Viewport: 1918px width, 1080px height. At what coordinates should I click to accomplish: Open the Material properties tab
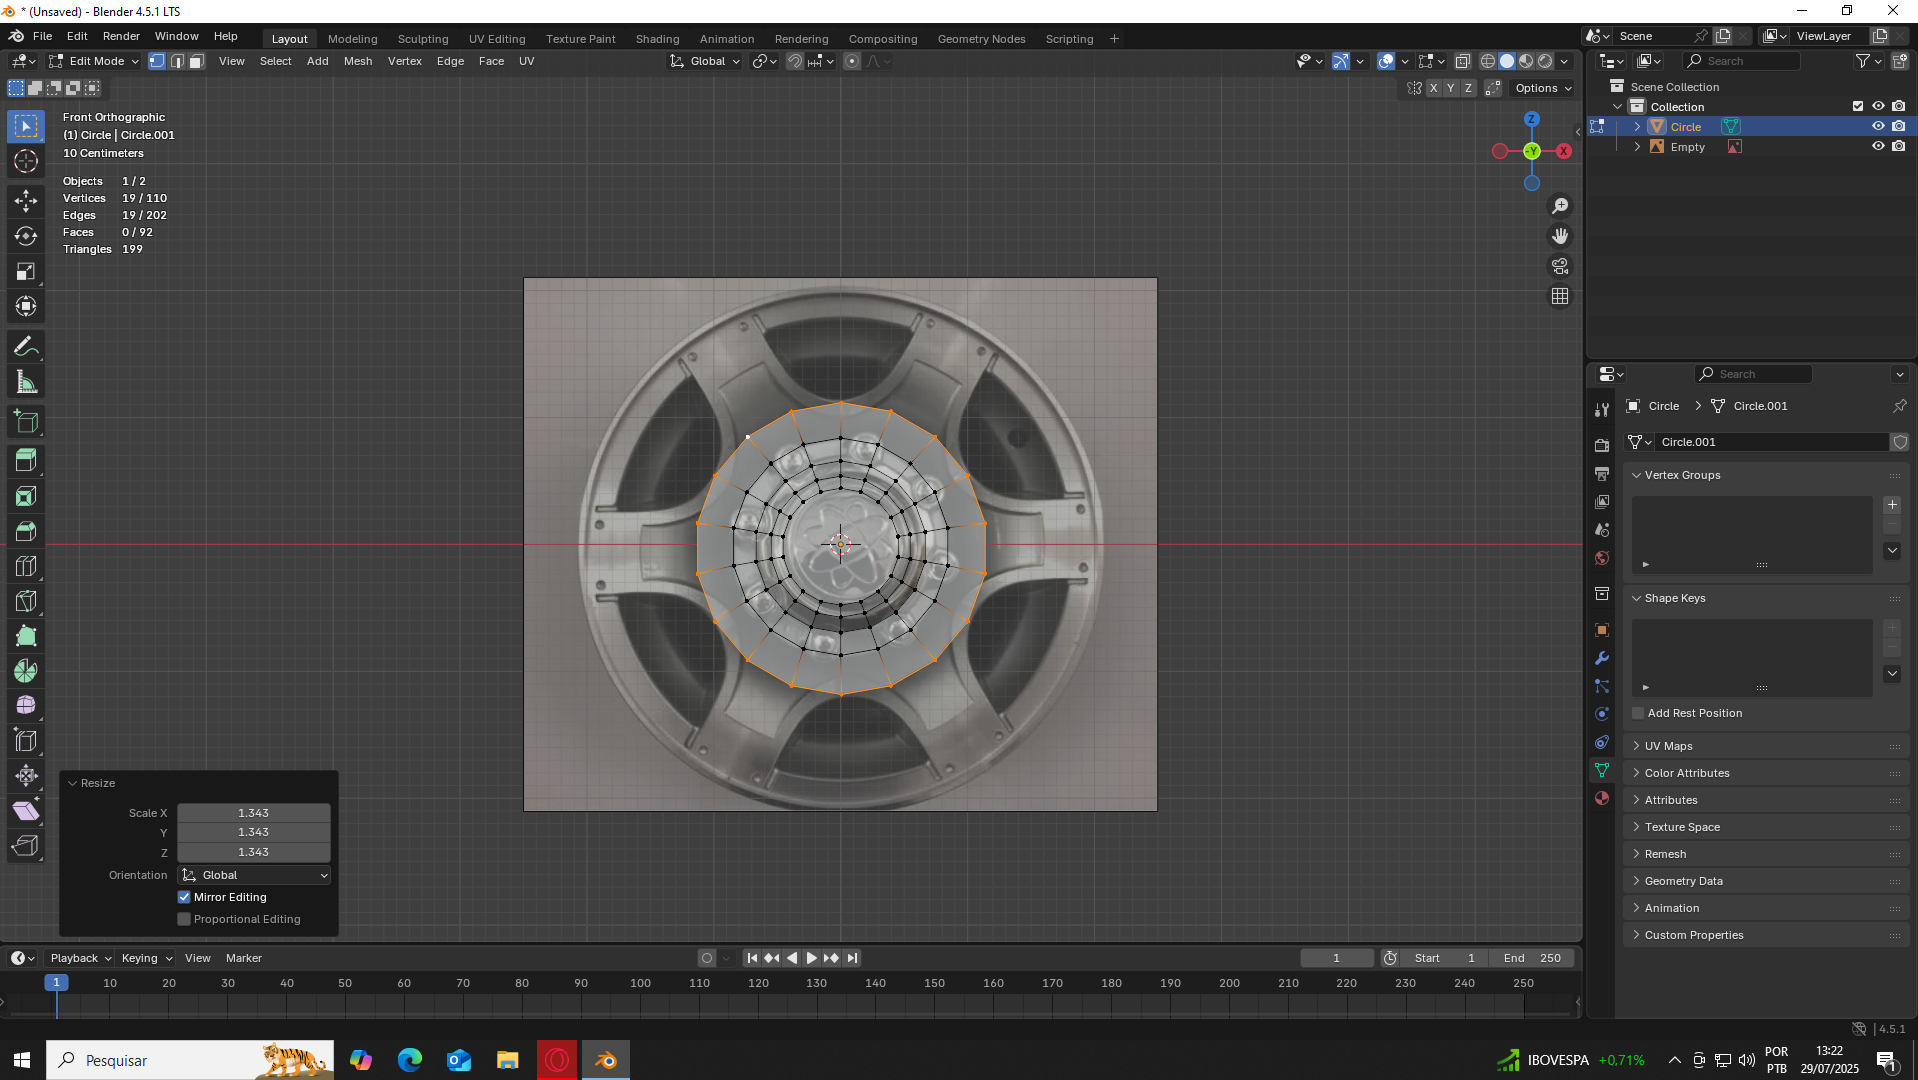1602,798
